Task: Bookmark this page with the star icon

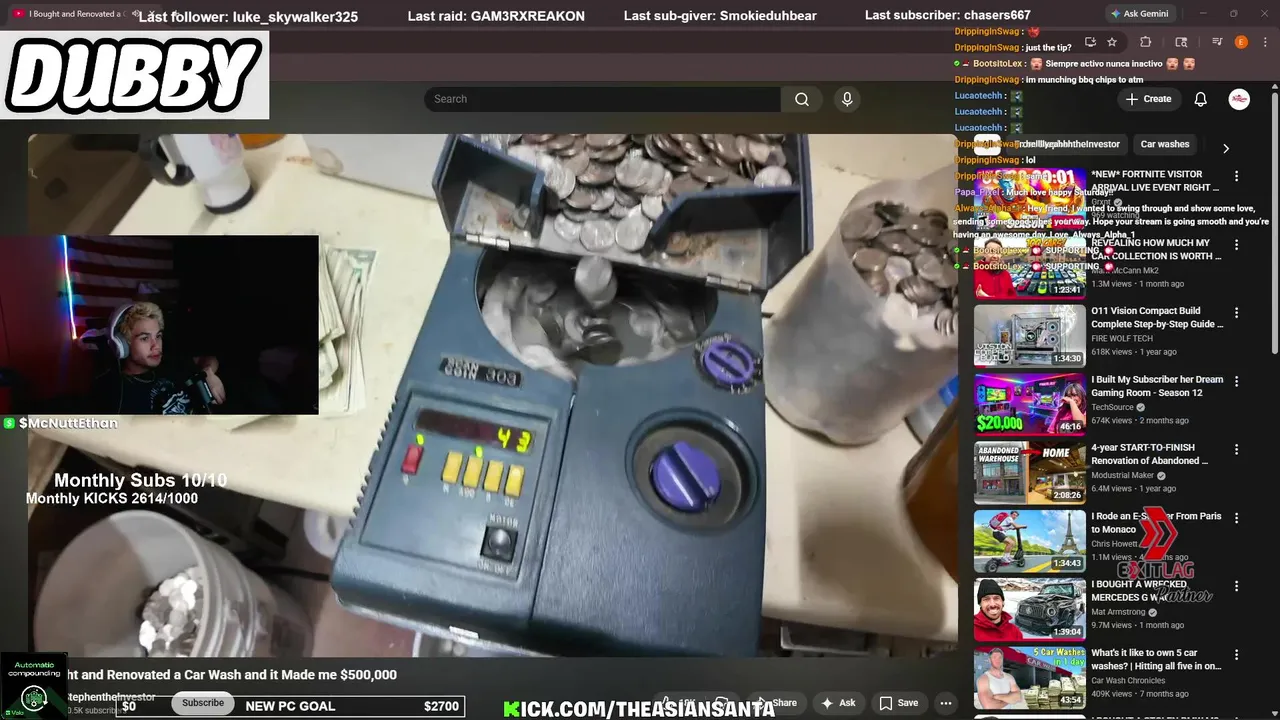Action: coord(1112,42)
